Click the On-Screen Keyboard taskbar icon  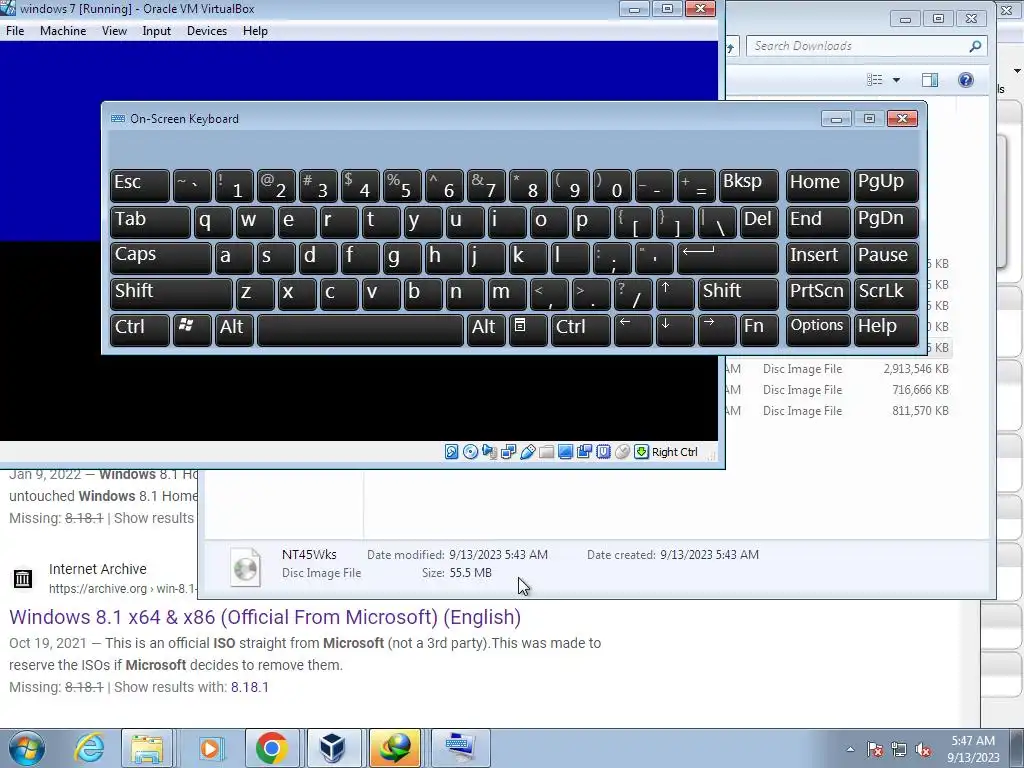pos(460,748)
